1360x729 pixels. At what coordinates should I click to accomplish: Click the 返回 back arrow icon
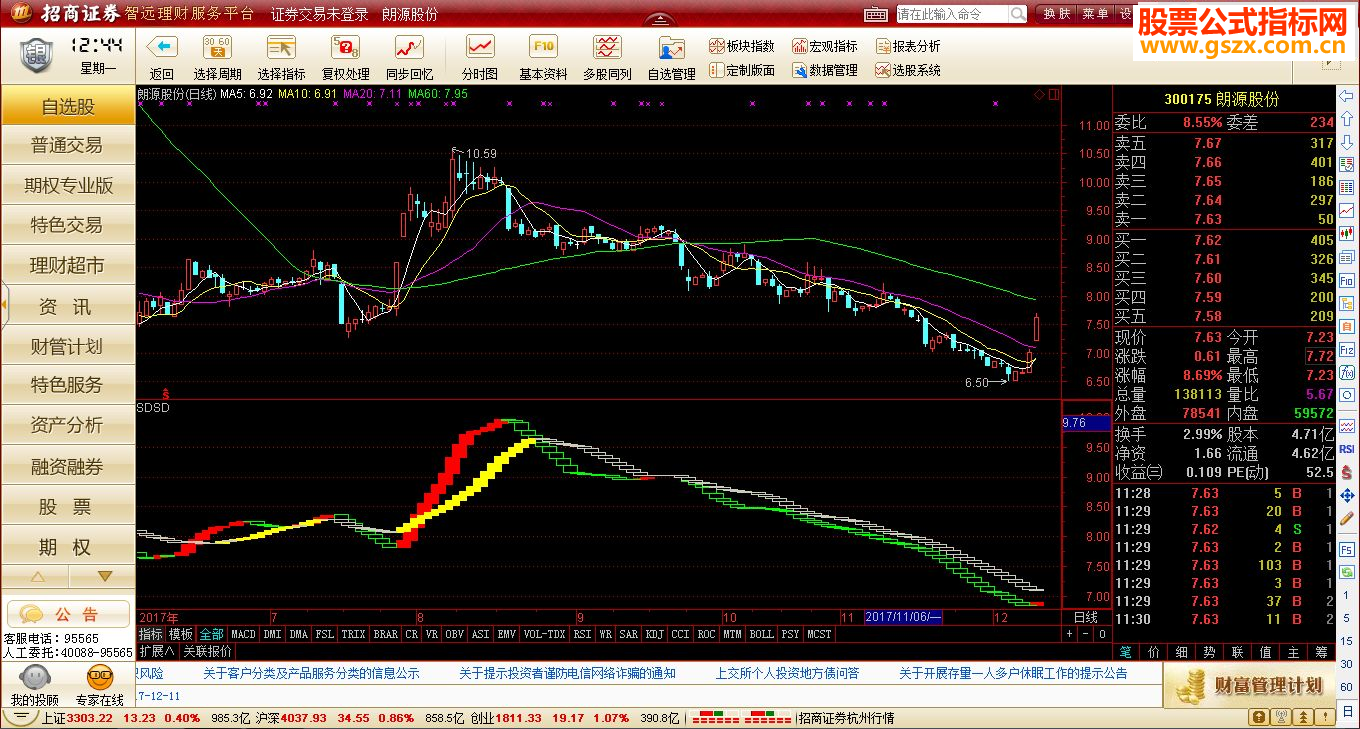point(161,47)
